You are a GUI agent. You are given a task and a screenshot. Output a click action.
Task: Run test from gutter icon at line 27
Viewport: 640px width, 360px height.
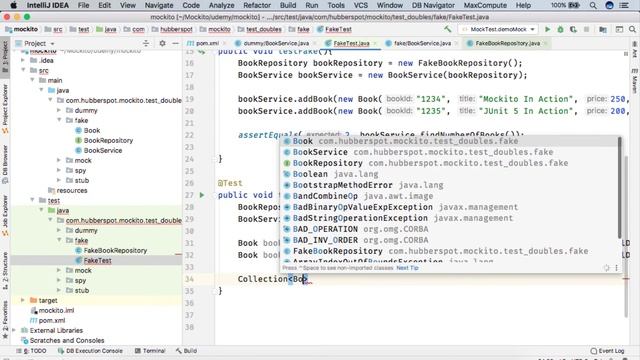click(x=202, y=195)
